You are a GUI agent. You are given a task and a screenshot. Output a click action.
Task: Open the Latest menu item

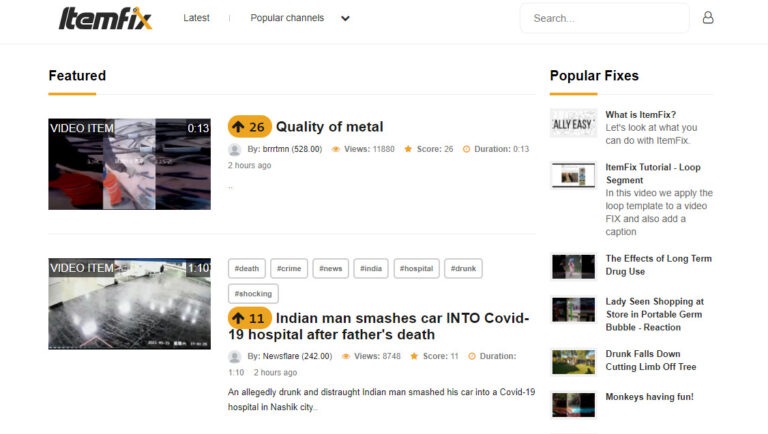(196, 18)
